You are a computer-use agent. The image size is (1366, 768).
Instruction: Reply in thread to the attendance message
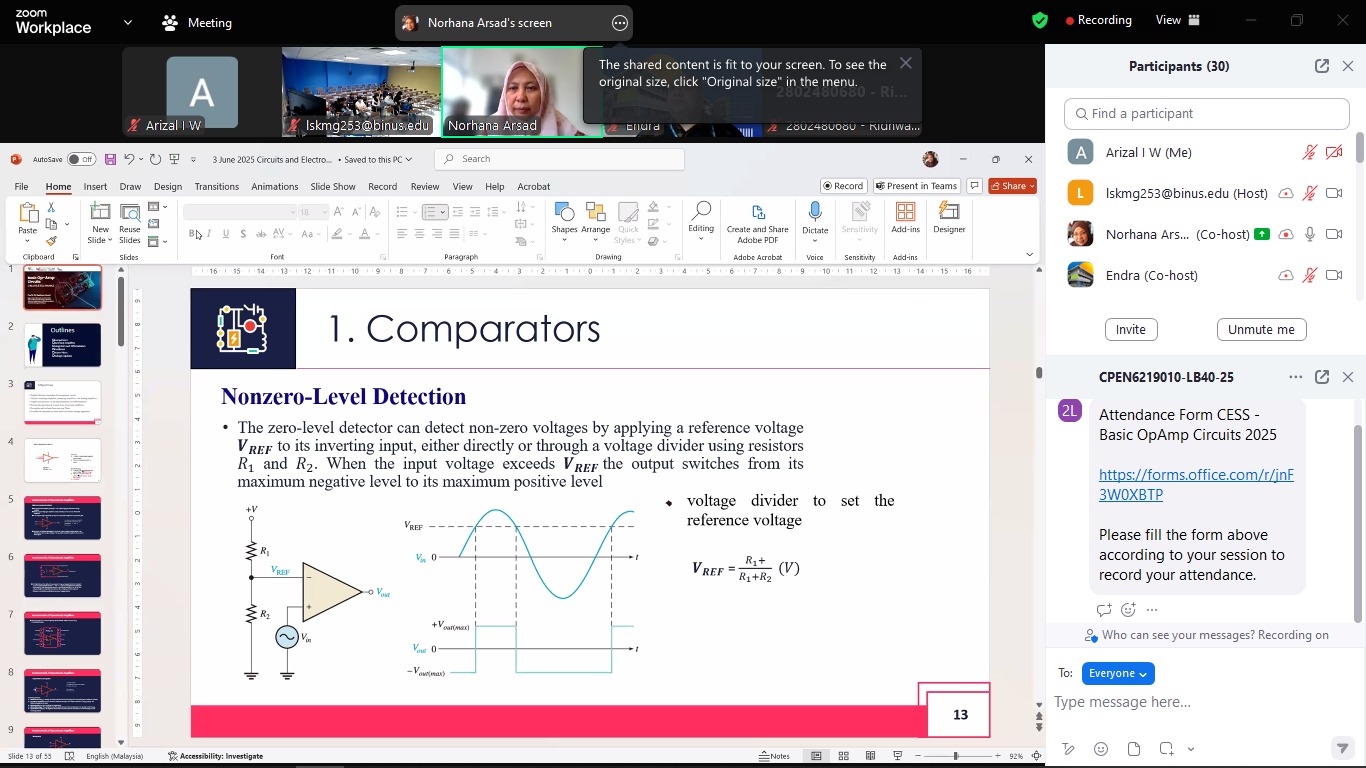[x=1104, y=610]
